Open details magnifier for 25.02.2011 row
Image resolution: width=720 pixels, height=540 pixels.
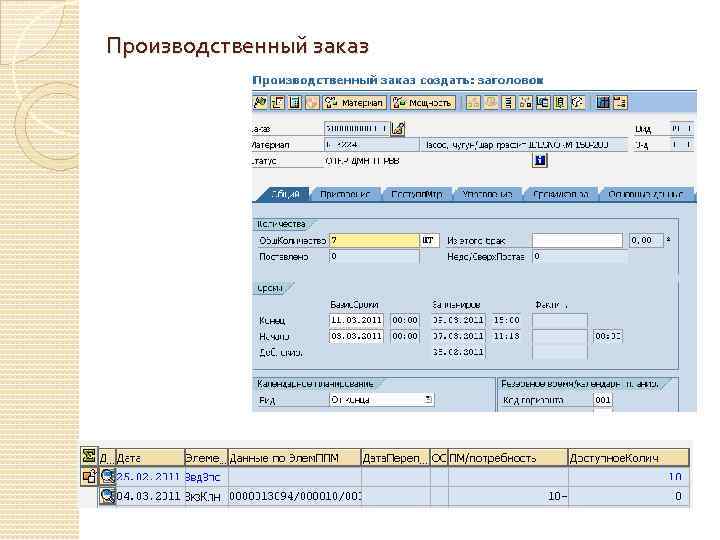(x=107, y=476)
